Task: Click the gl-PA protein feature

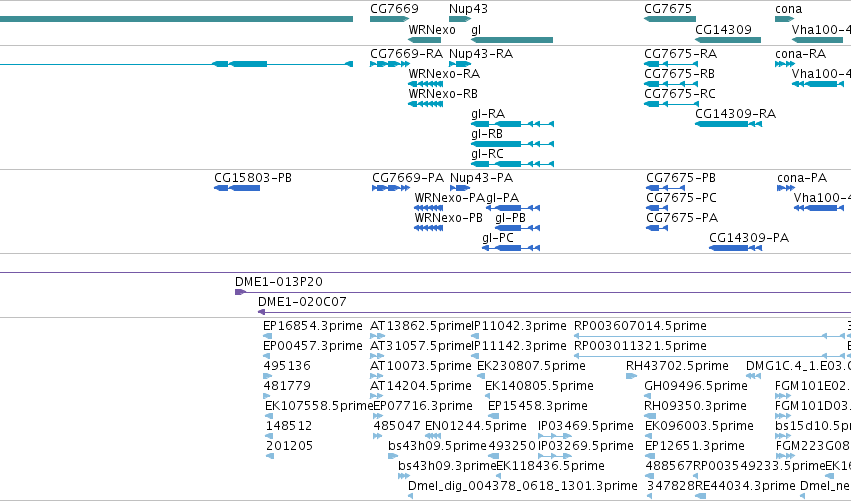Action: coord(513,208)
